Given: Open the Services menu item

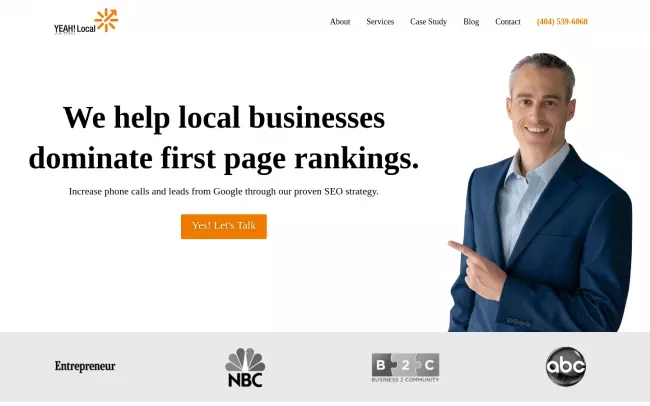Looking at the screenshot, I should (x=380, y=22).
